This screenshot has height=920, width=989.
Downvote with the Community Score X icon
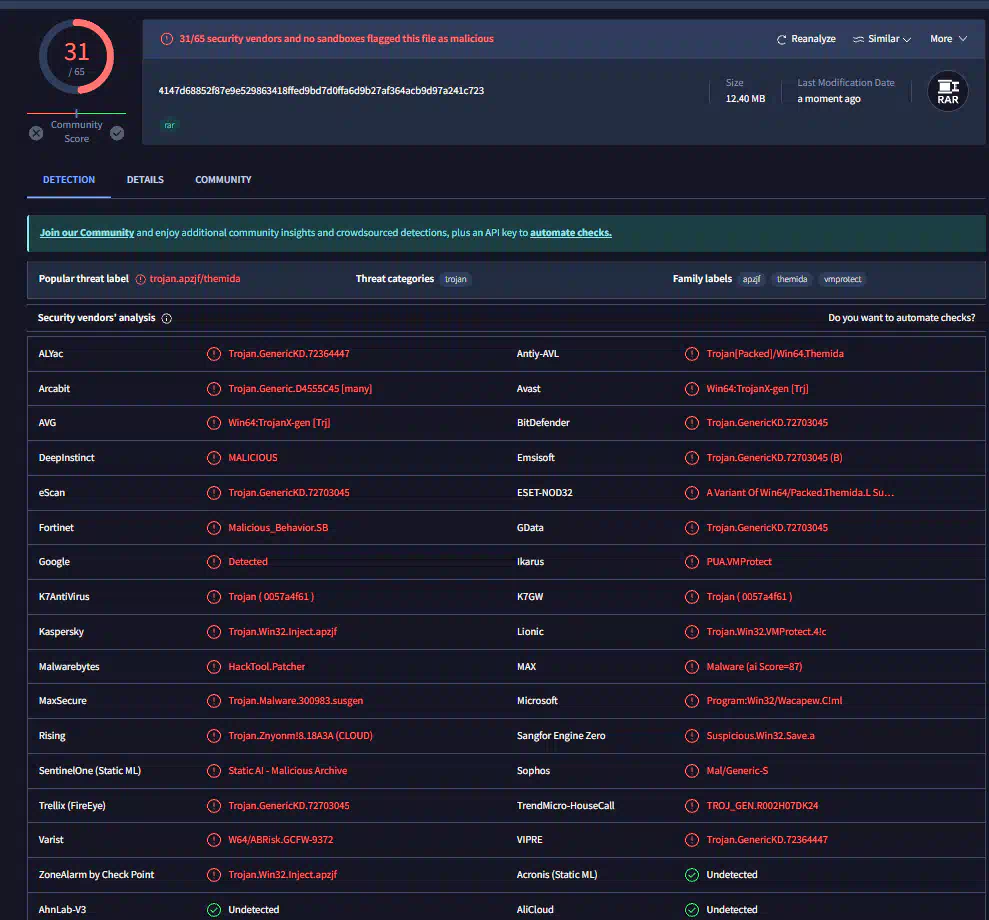(x=36, y=133)
